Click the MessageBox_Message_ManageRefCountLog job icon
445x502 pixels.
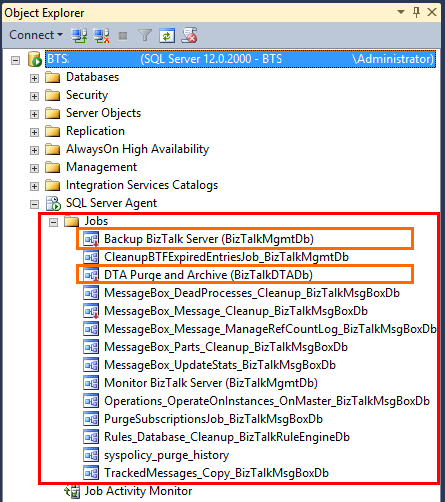coord(91,329)
